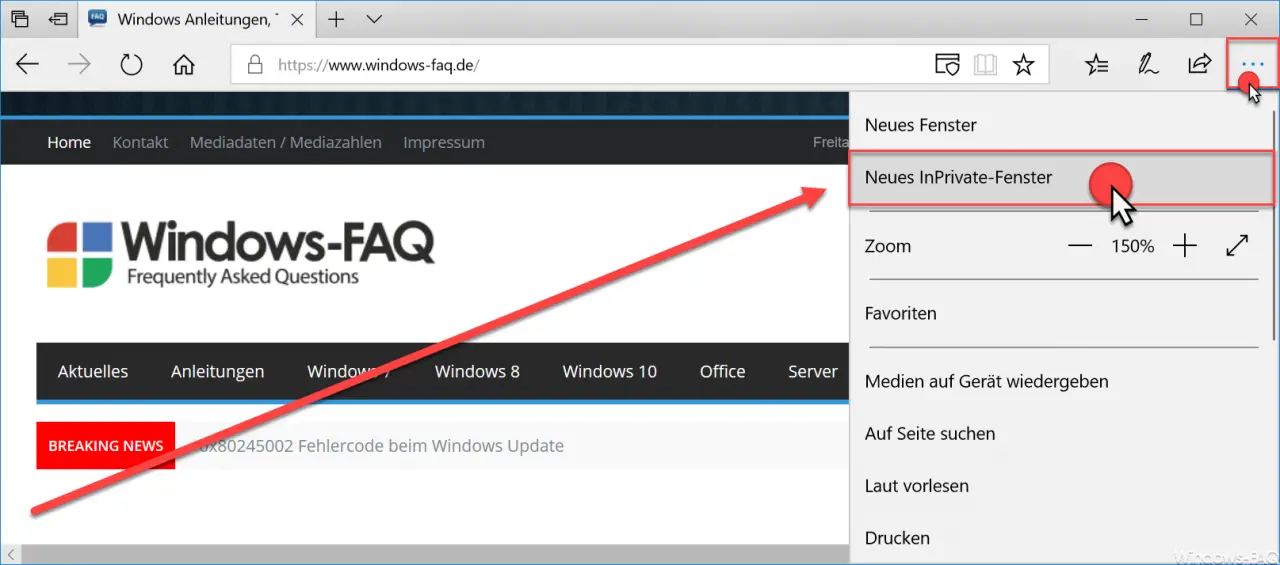Image resolution: width=1280 pixels, height=565 pixels.
Task: Click the 150% zoom value
Action: click(x=1132, y=246)
